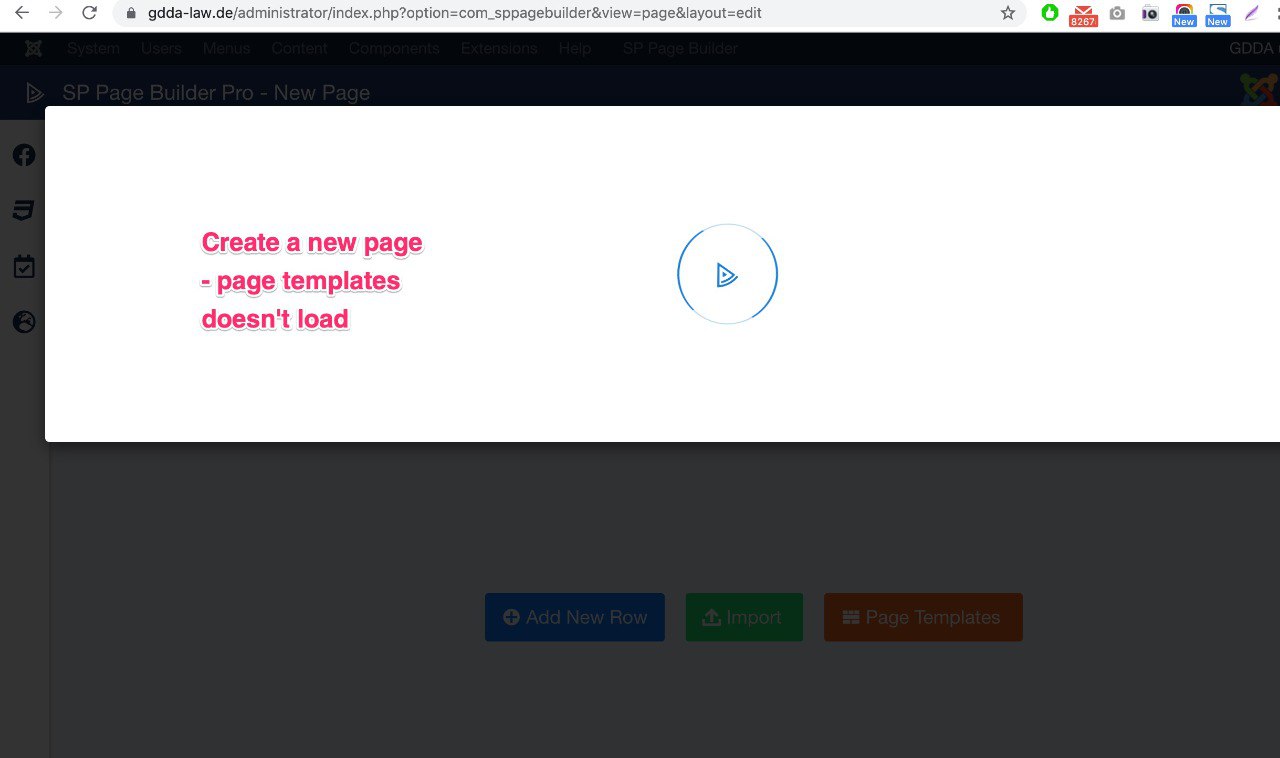Open the SP Page Builder menu item
This screenshot has height=758, width=1280.
tap(680, 48)
